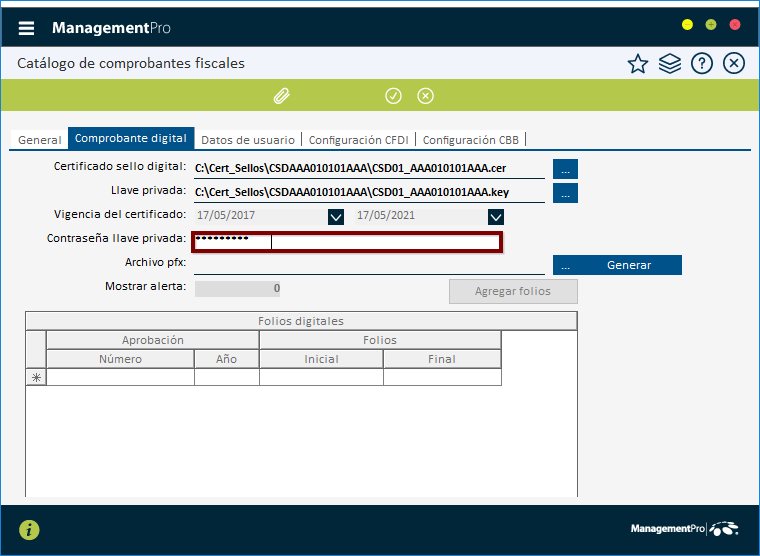Close the catalog with circled X in header

pyautogui.click(x=734, y=64)
